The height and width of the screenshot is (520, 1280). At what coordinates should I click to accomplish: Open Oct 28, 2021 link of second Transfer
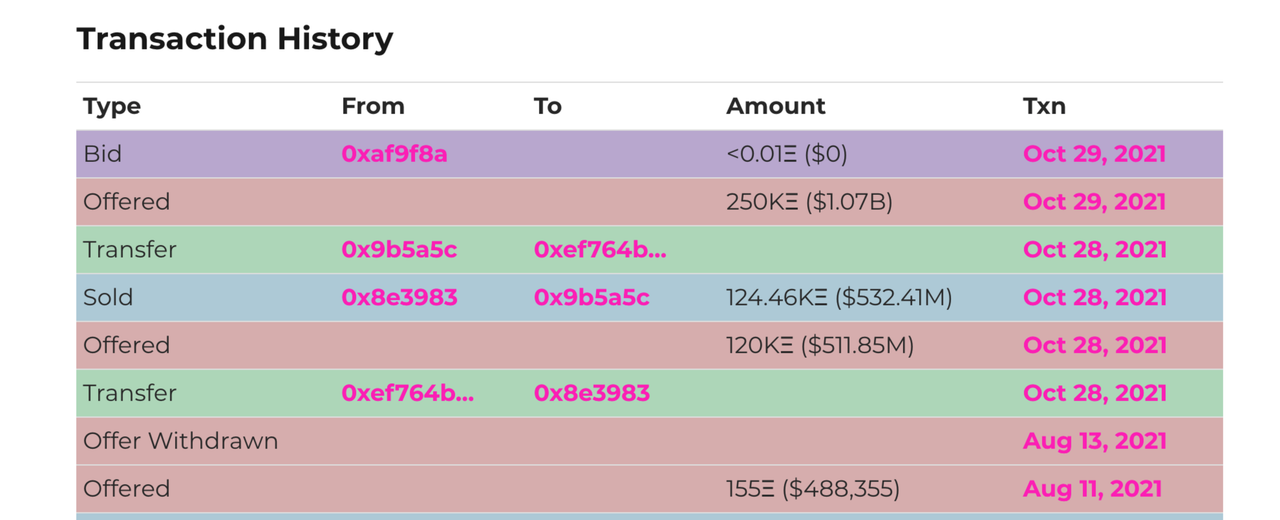point(1094,393)
